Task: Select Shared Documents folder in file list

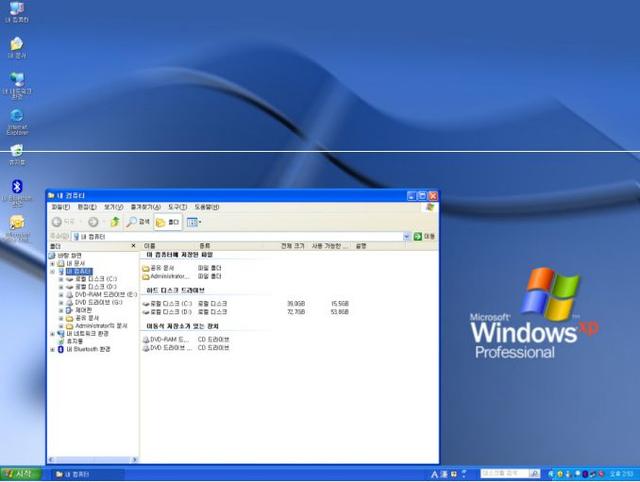Action: 158,268
